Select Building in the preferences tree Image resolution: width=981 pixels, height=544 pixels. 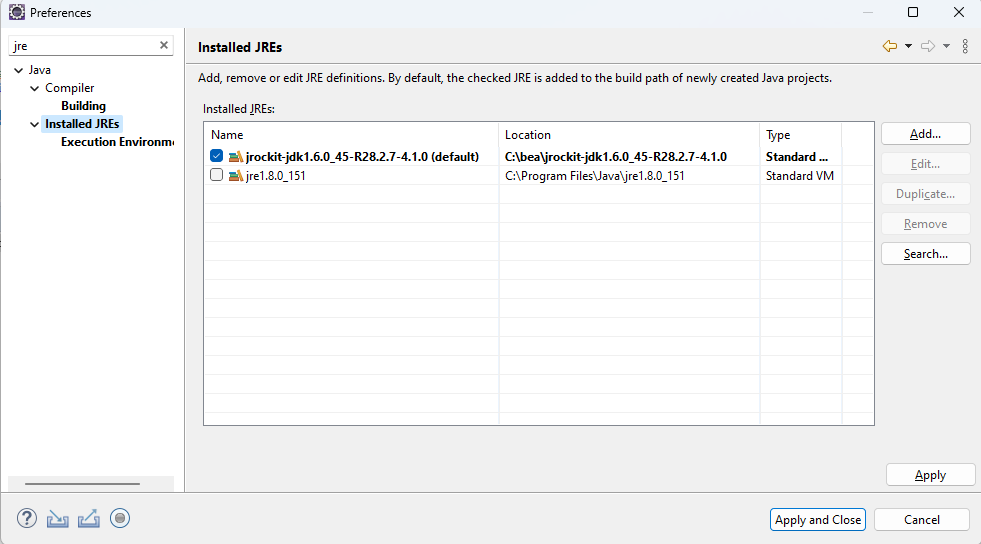[83, 106]
